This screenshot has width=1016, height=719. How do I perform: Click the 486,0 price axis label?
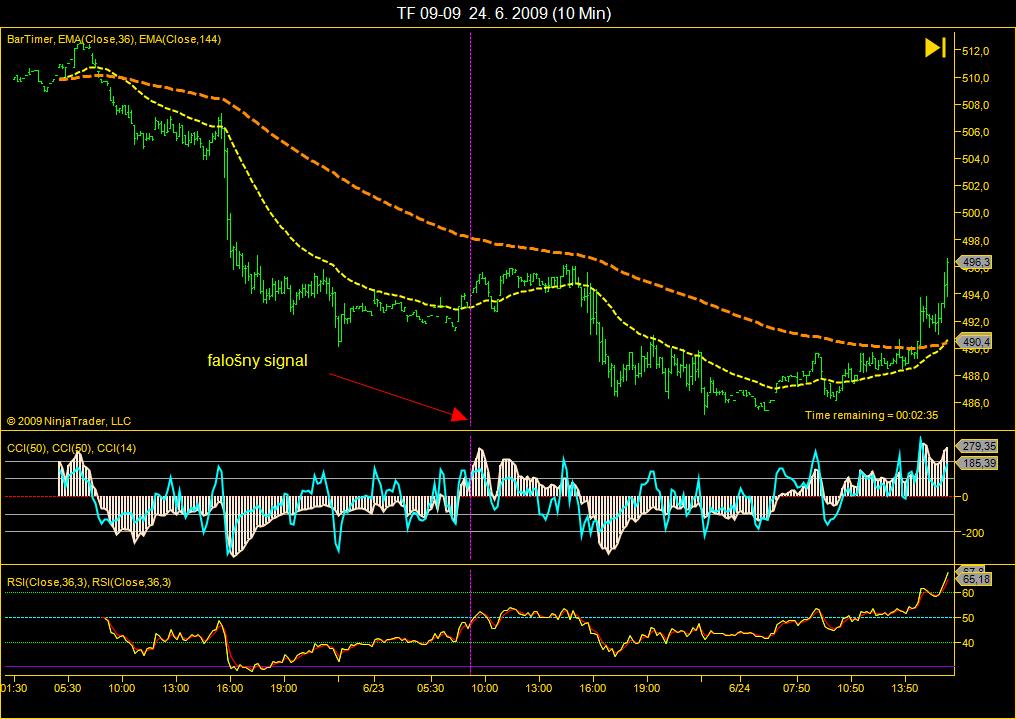tap(976, 403)
